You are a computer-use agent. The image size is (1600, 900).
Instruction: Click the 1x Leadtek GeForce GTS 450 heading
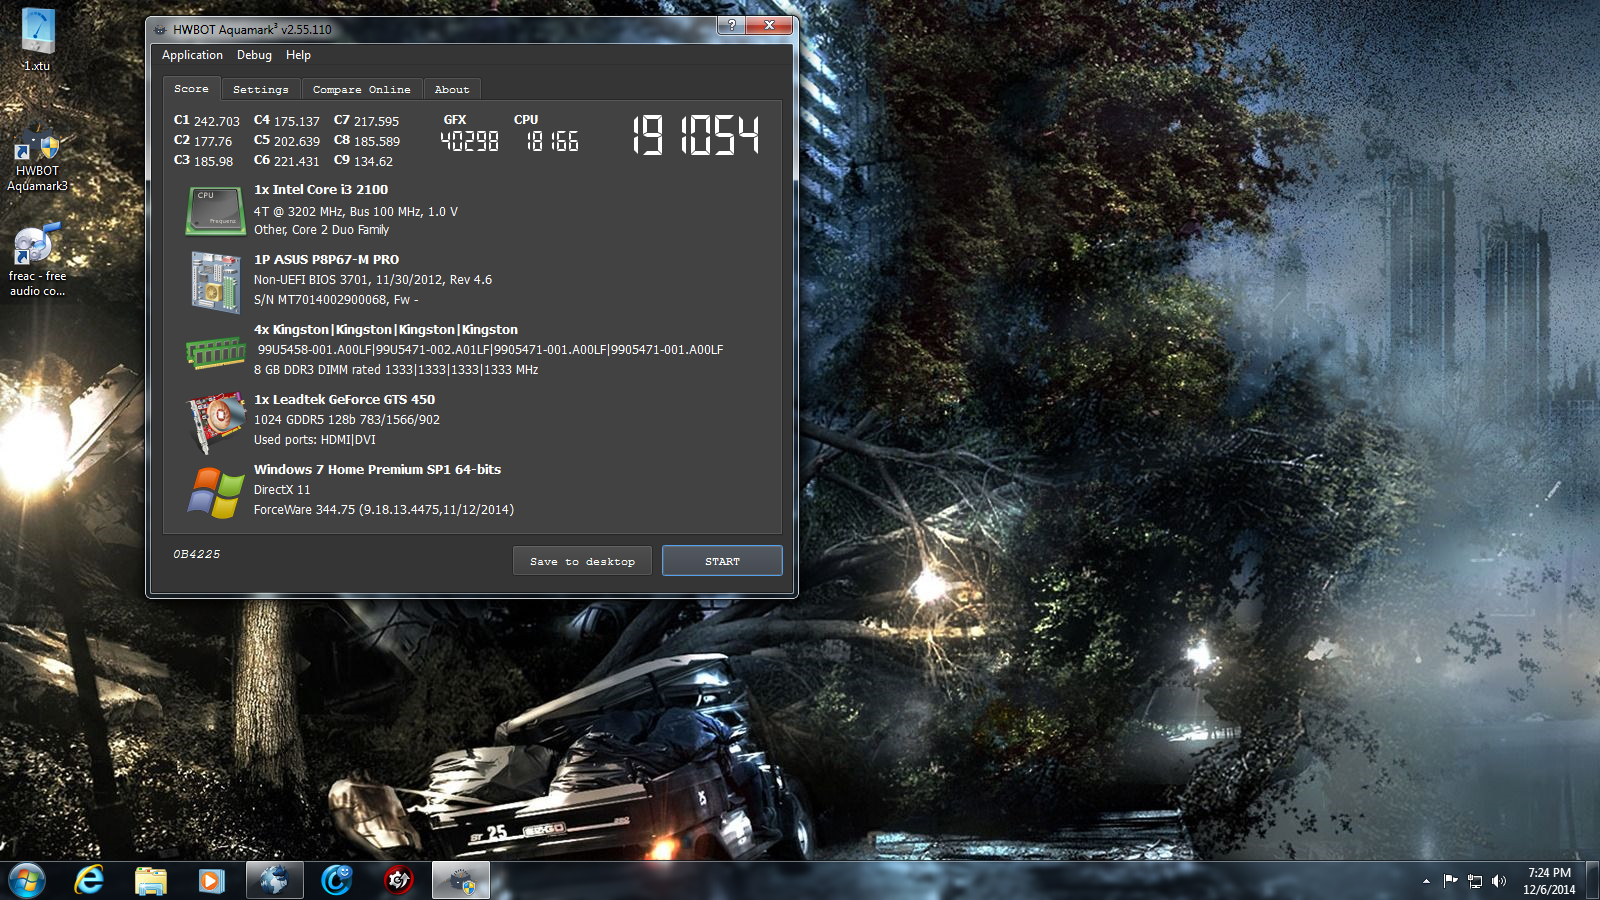click(344, 399)
